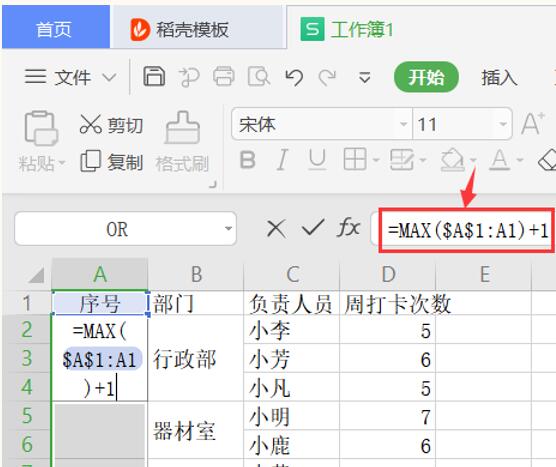Screen dimensions: 556x467
Task: Click the Eraser clear-format icon
Action: (x=547, y=161)
